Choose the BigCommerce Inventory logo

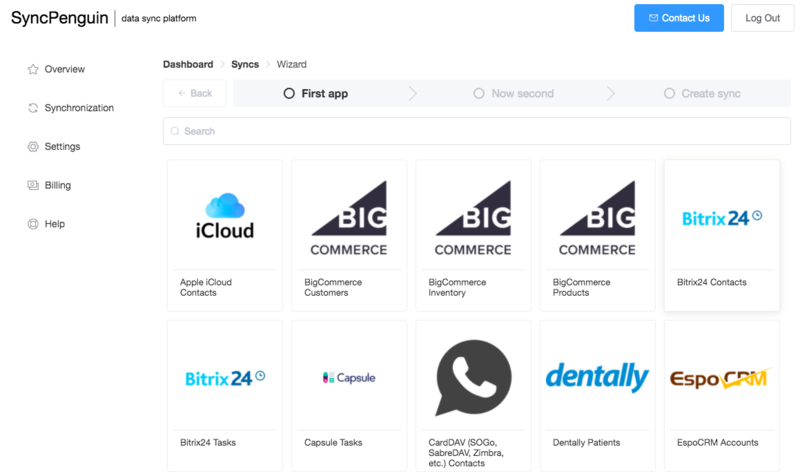473,218
